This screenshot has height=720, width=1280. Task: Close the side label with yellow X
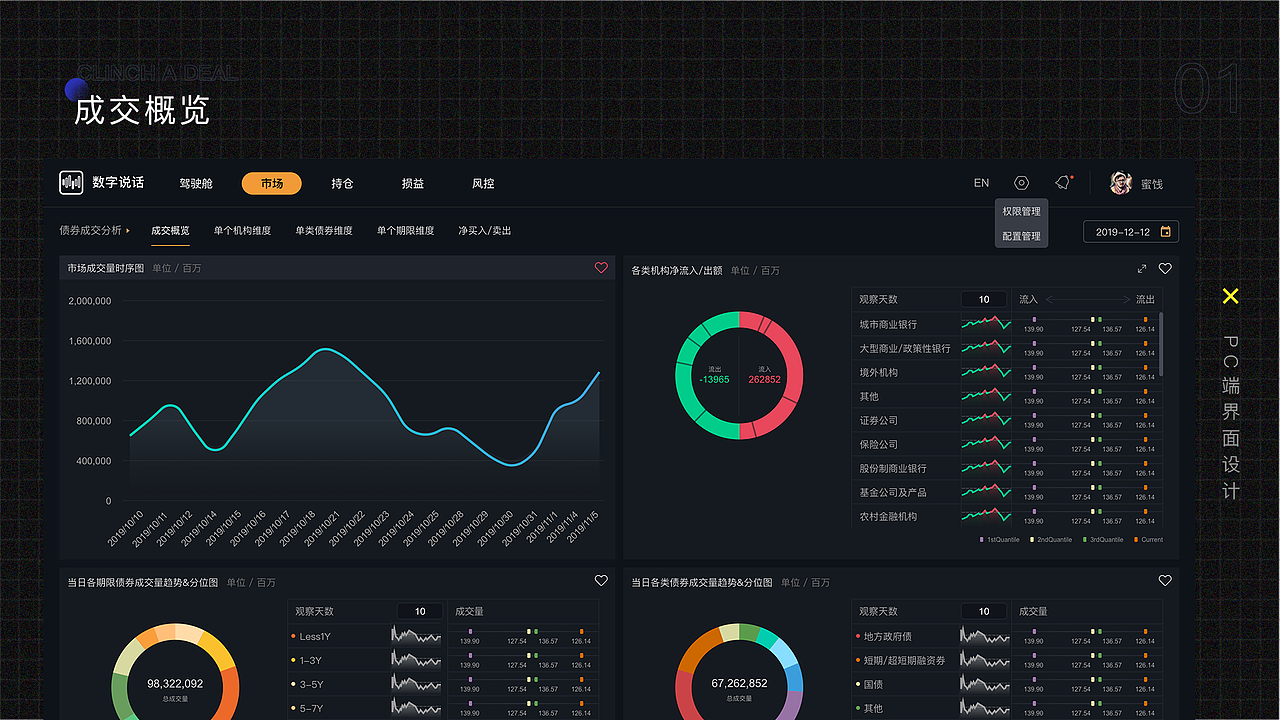(x=1231, y=296)
